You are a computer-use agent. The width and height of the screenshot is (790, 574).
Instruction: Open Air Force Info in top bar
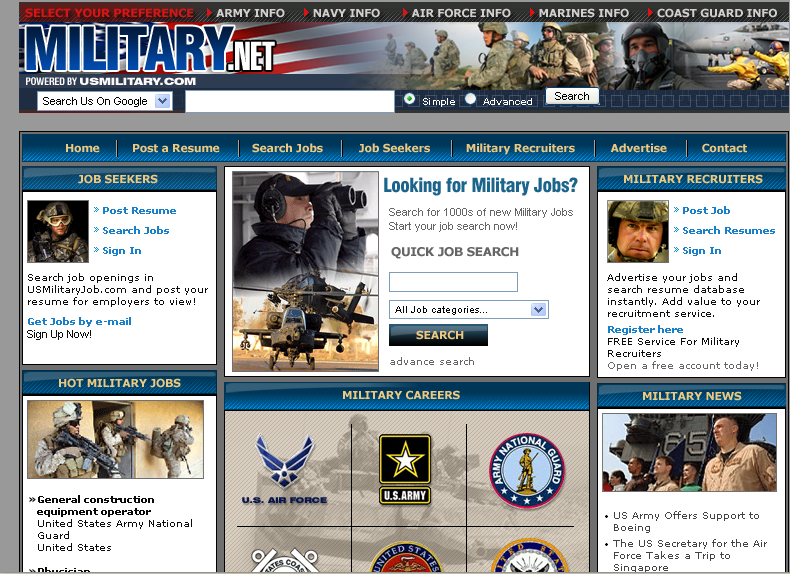click(x=460, y=13)
